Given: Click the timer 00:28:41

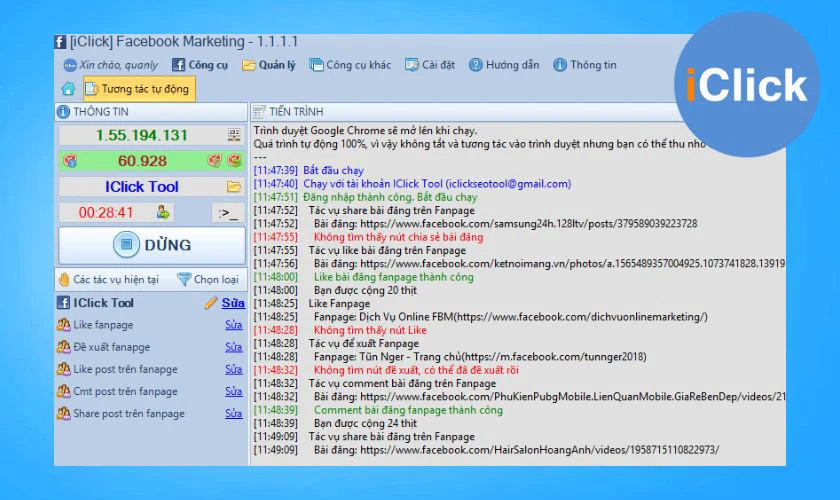Looking at the screenshot, I should pyautogui.click(x=106, y=213).
